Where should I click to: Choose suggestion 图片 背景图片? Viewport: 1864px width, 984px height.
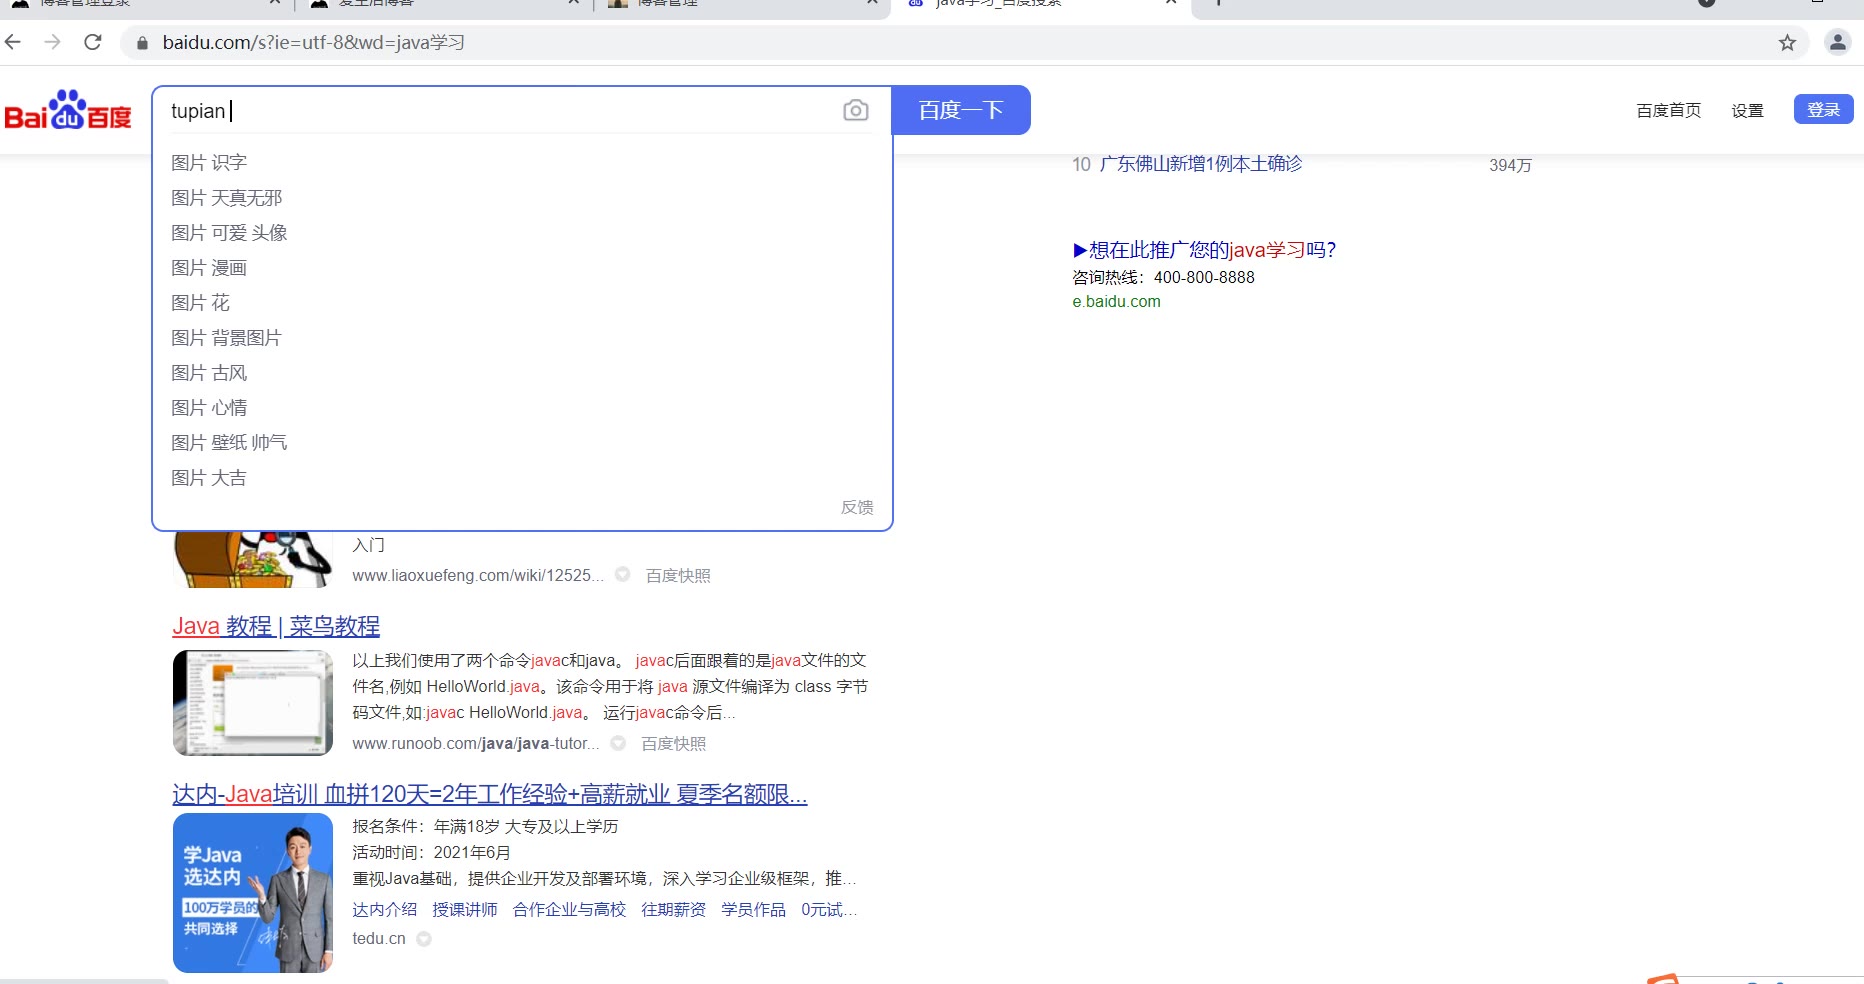coord(522,337)
